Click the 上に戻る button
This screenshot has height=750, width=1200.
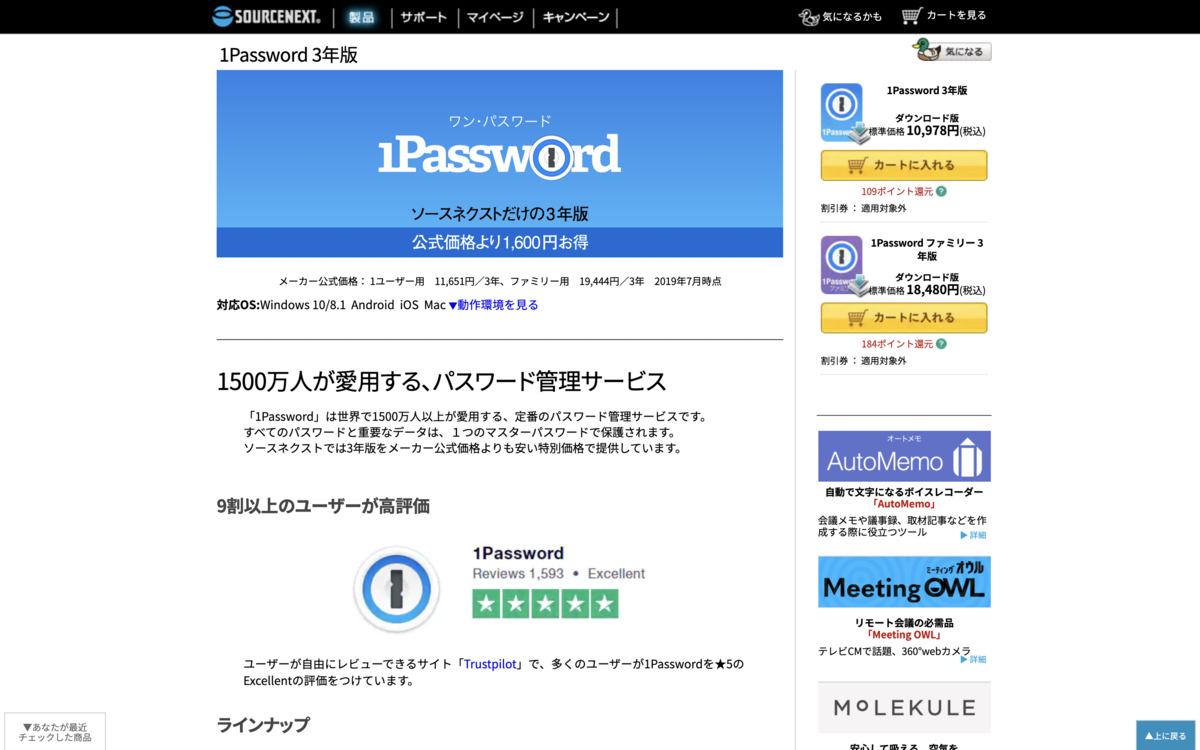[x=1165, y=735]
